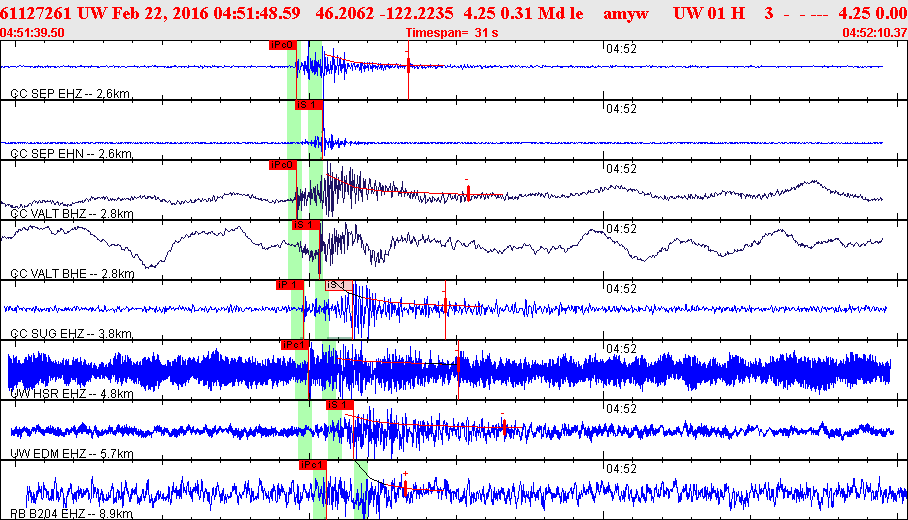This screenshot has height=520, width=908.
Task: Click the P pick flag on HSR EHZ
Action: 294,345
